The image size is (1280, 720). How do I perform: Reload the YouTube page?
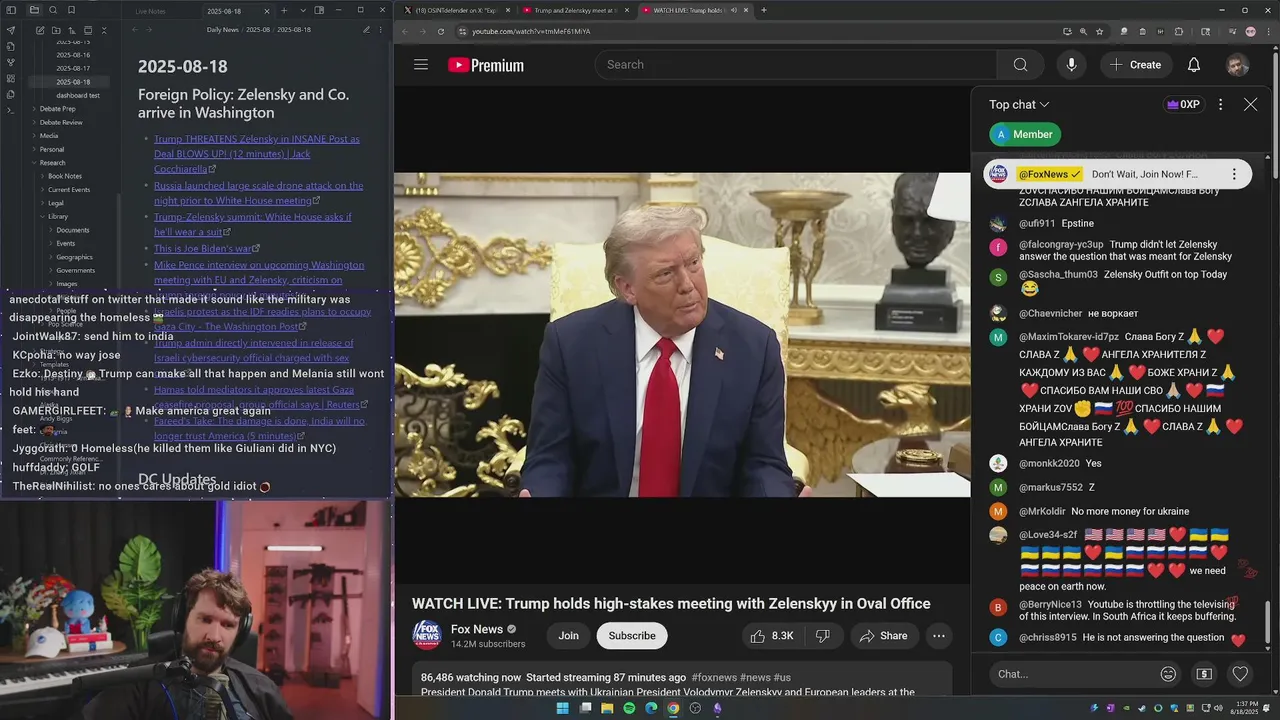[441, 31]
